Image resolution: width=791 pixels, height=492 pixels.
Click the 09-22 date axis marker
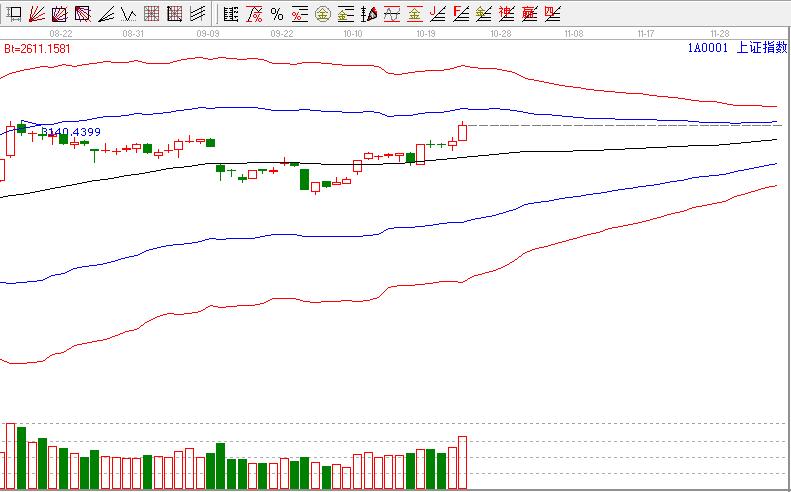(x=282, y=33)
